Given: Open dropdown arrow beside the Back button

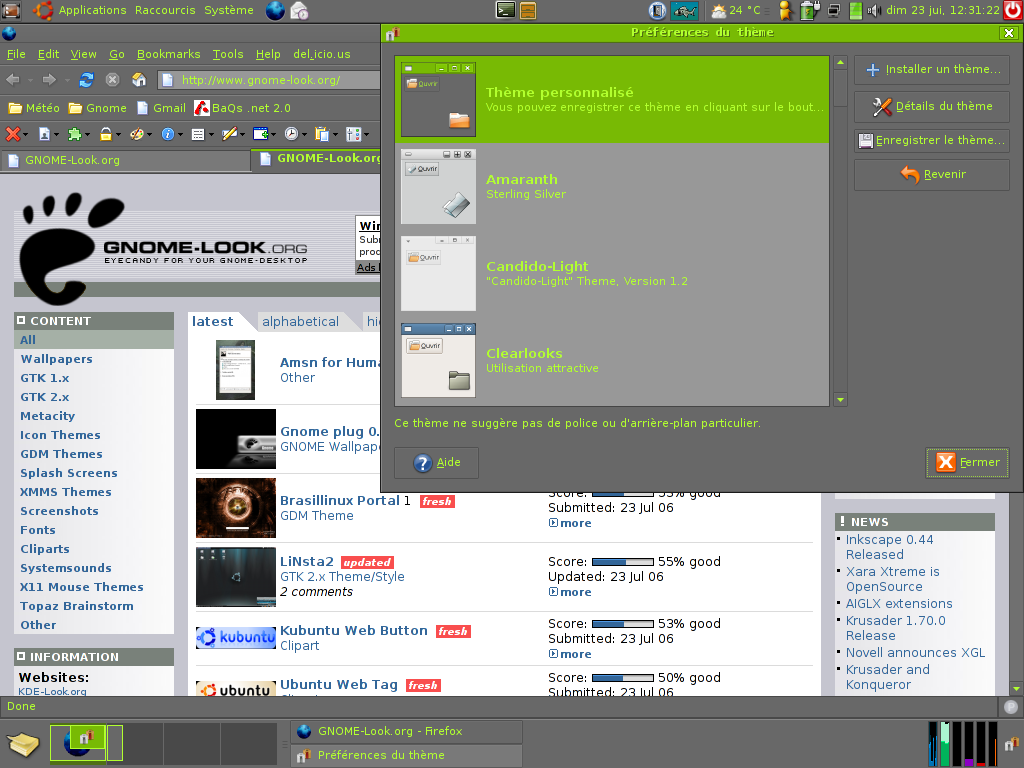Looking at the screenshot, I should 30,80.
